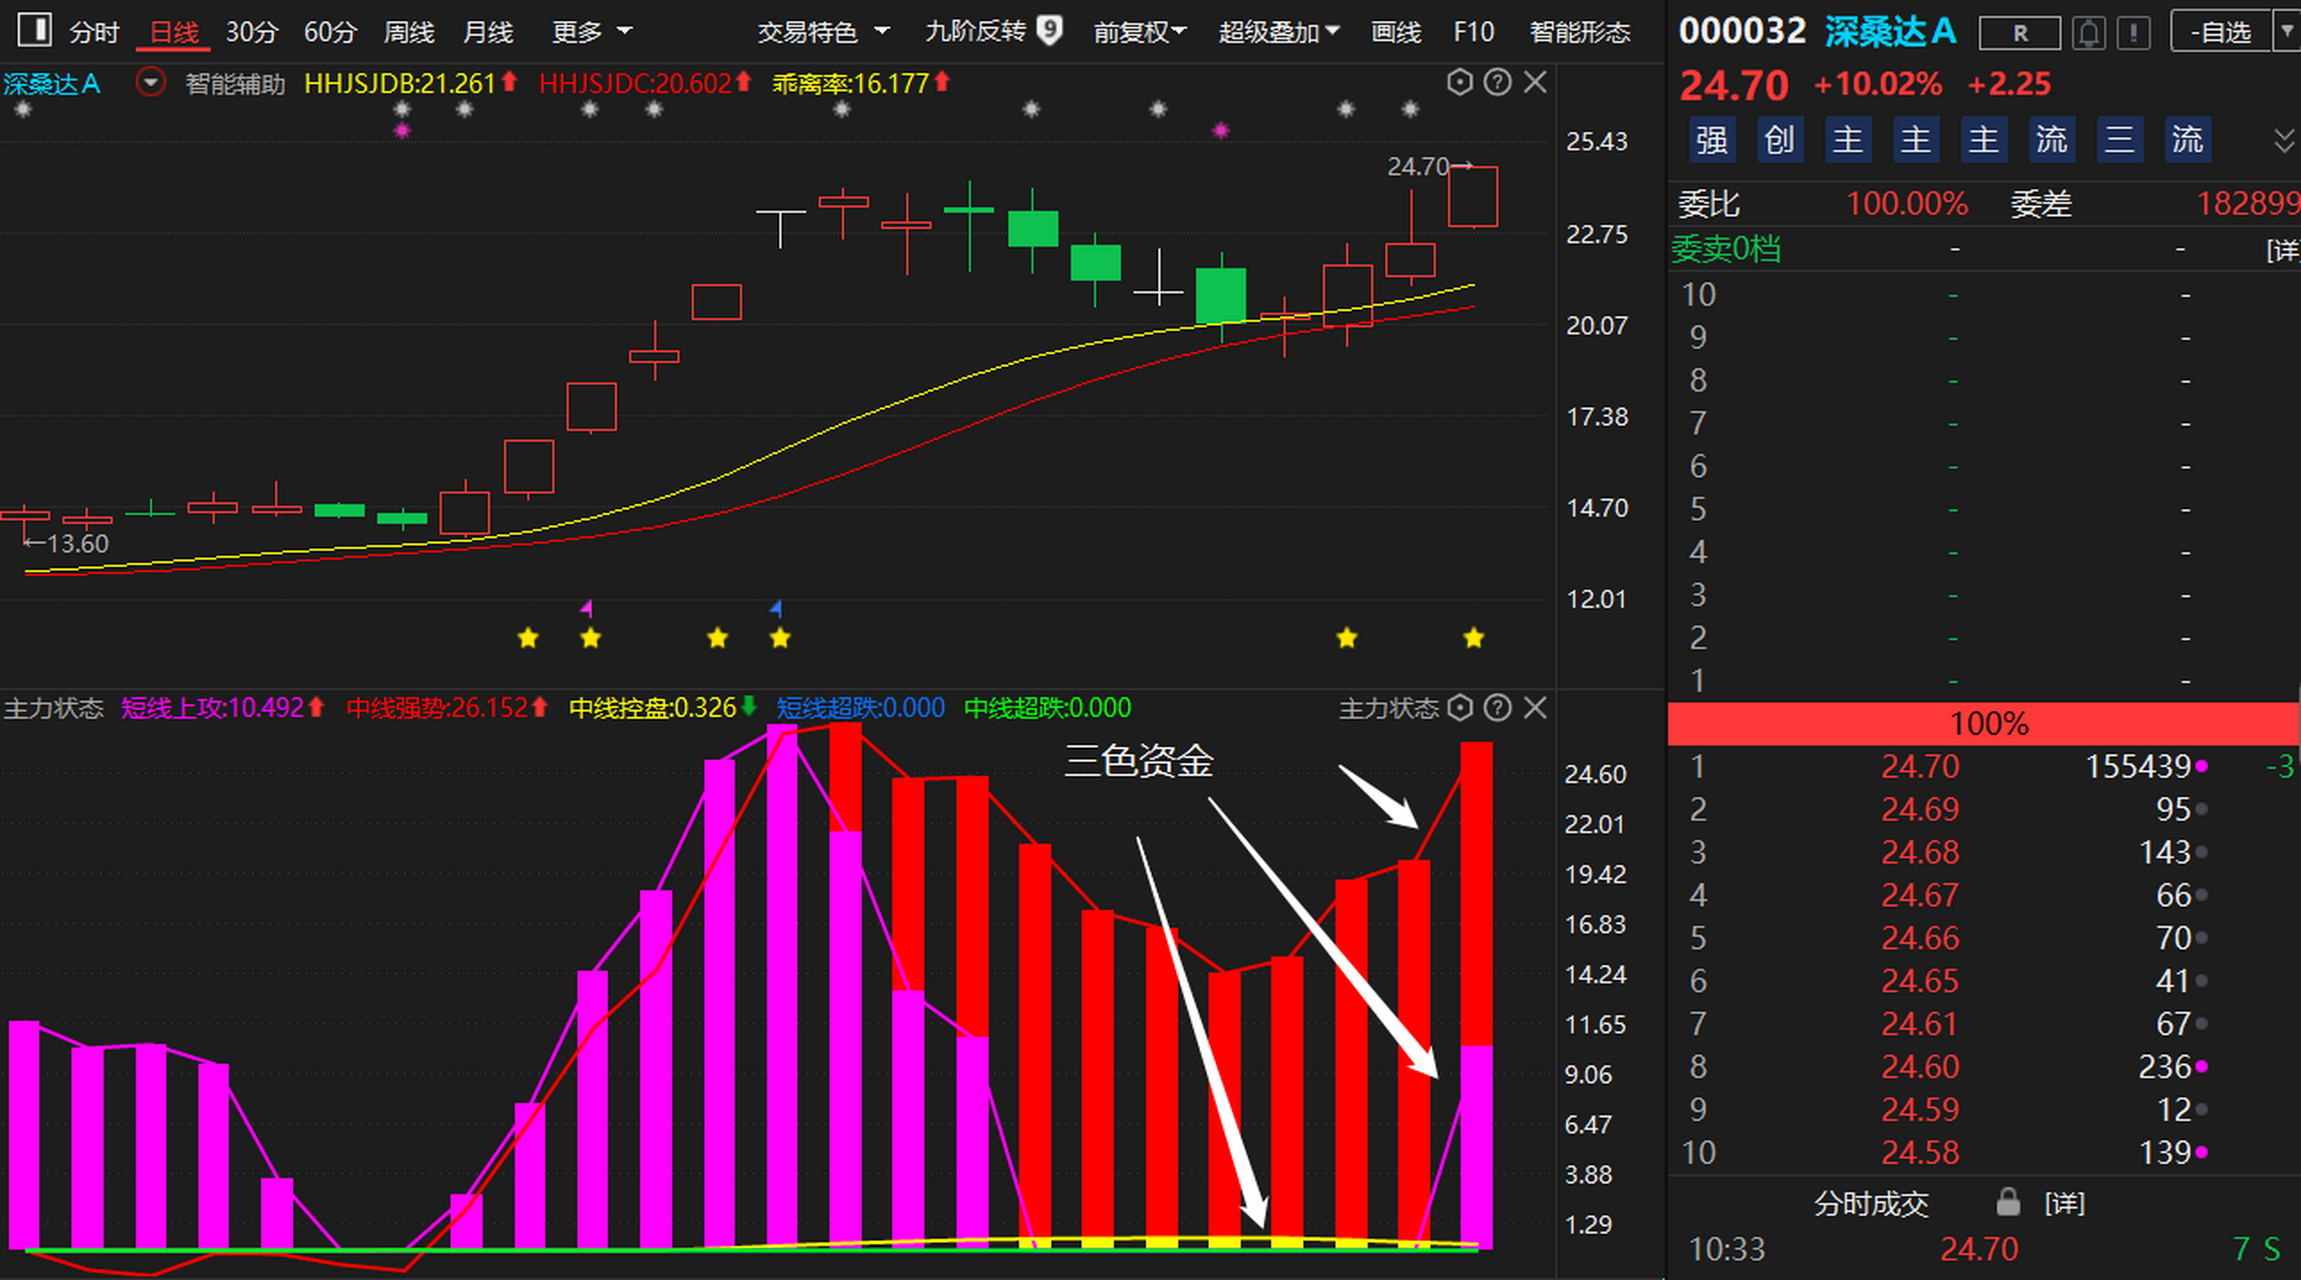2301x1280 pixels.
Task: Open the 自选 dropdown arrow
Action: [x=2287, y=32]
